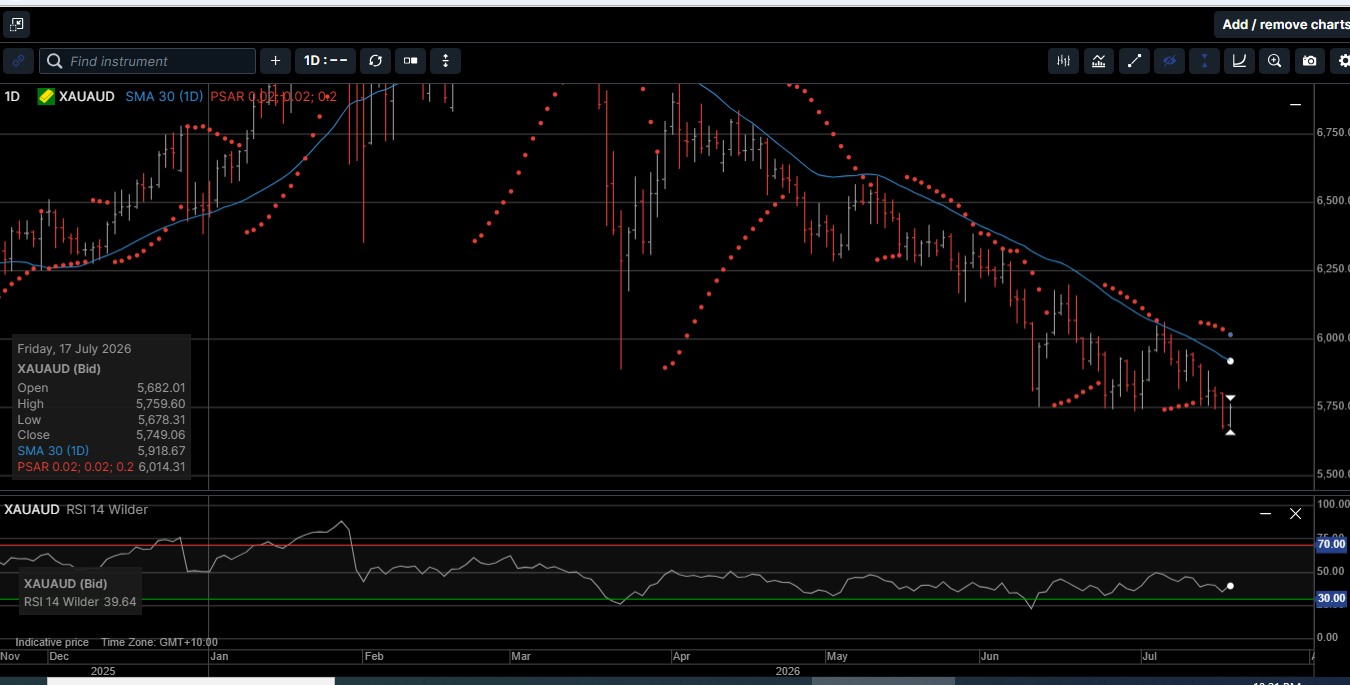Click Add / remove charts button
Screen dimensions: 1350x685
[x=1282, y=24]
